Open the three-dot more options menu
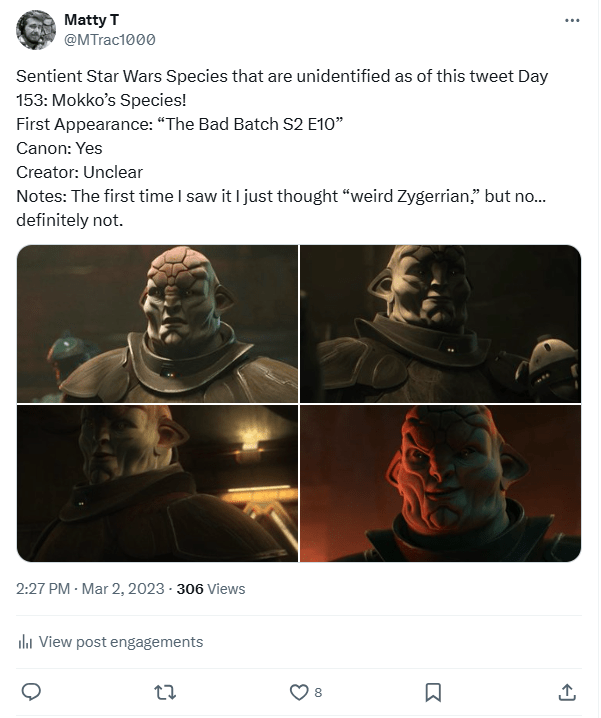The image size is (601, 718). click(x=572, y=20)
